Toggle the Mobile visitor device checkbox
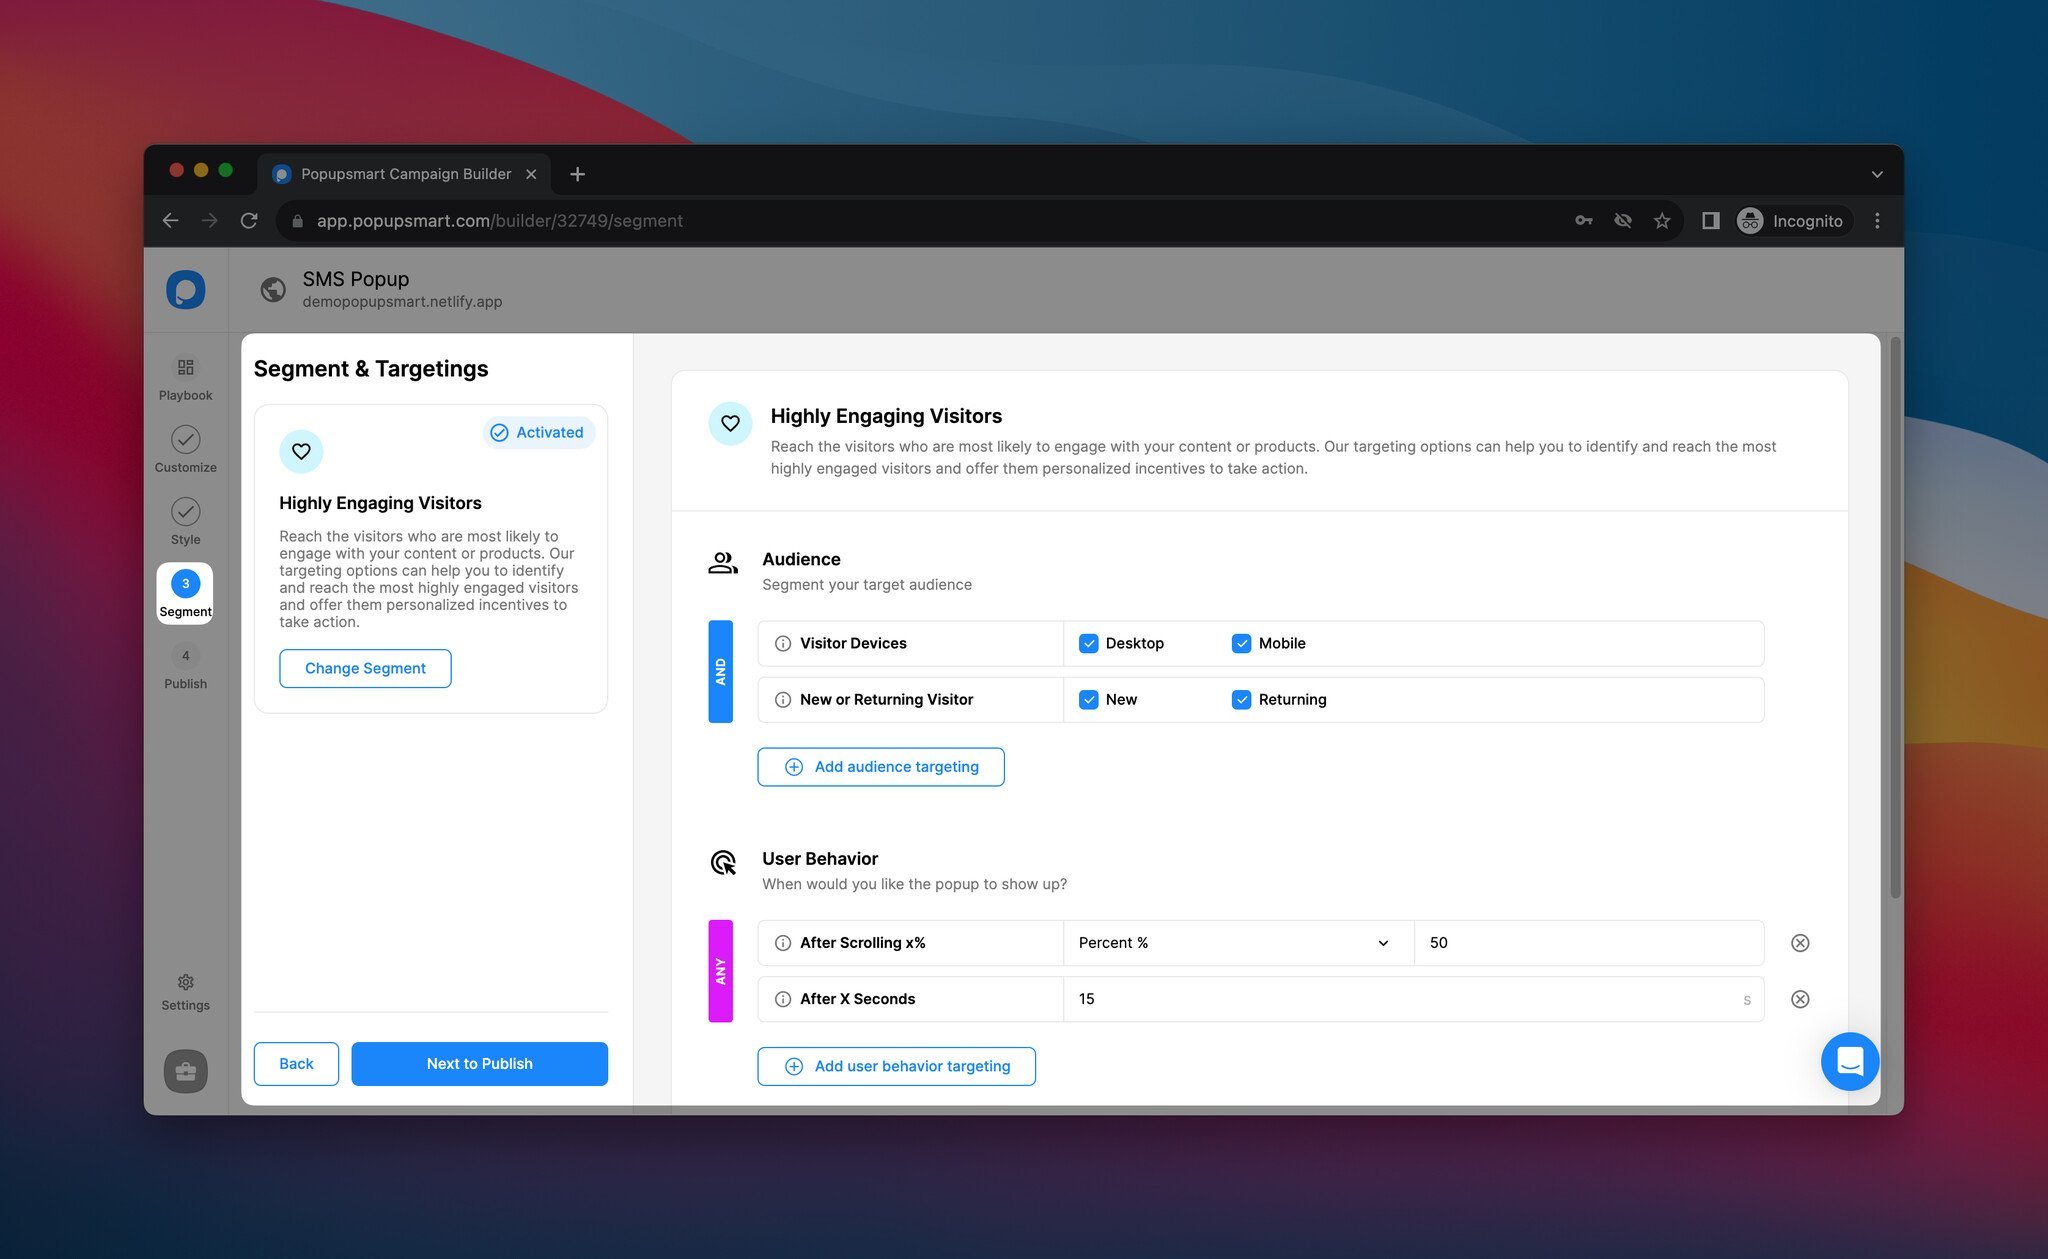 (x=1242, y=643)
